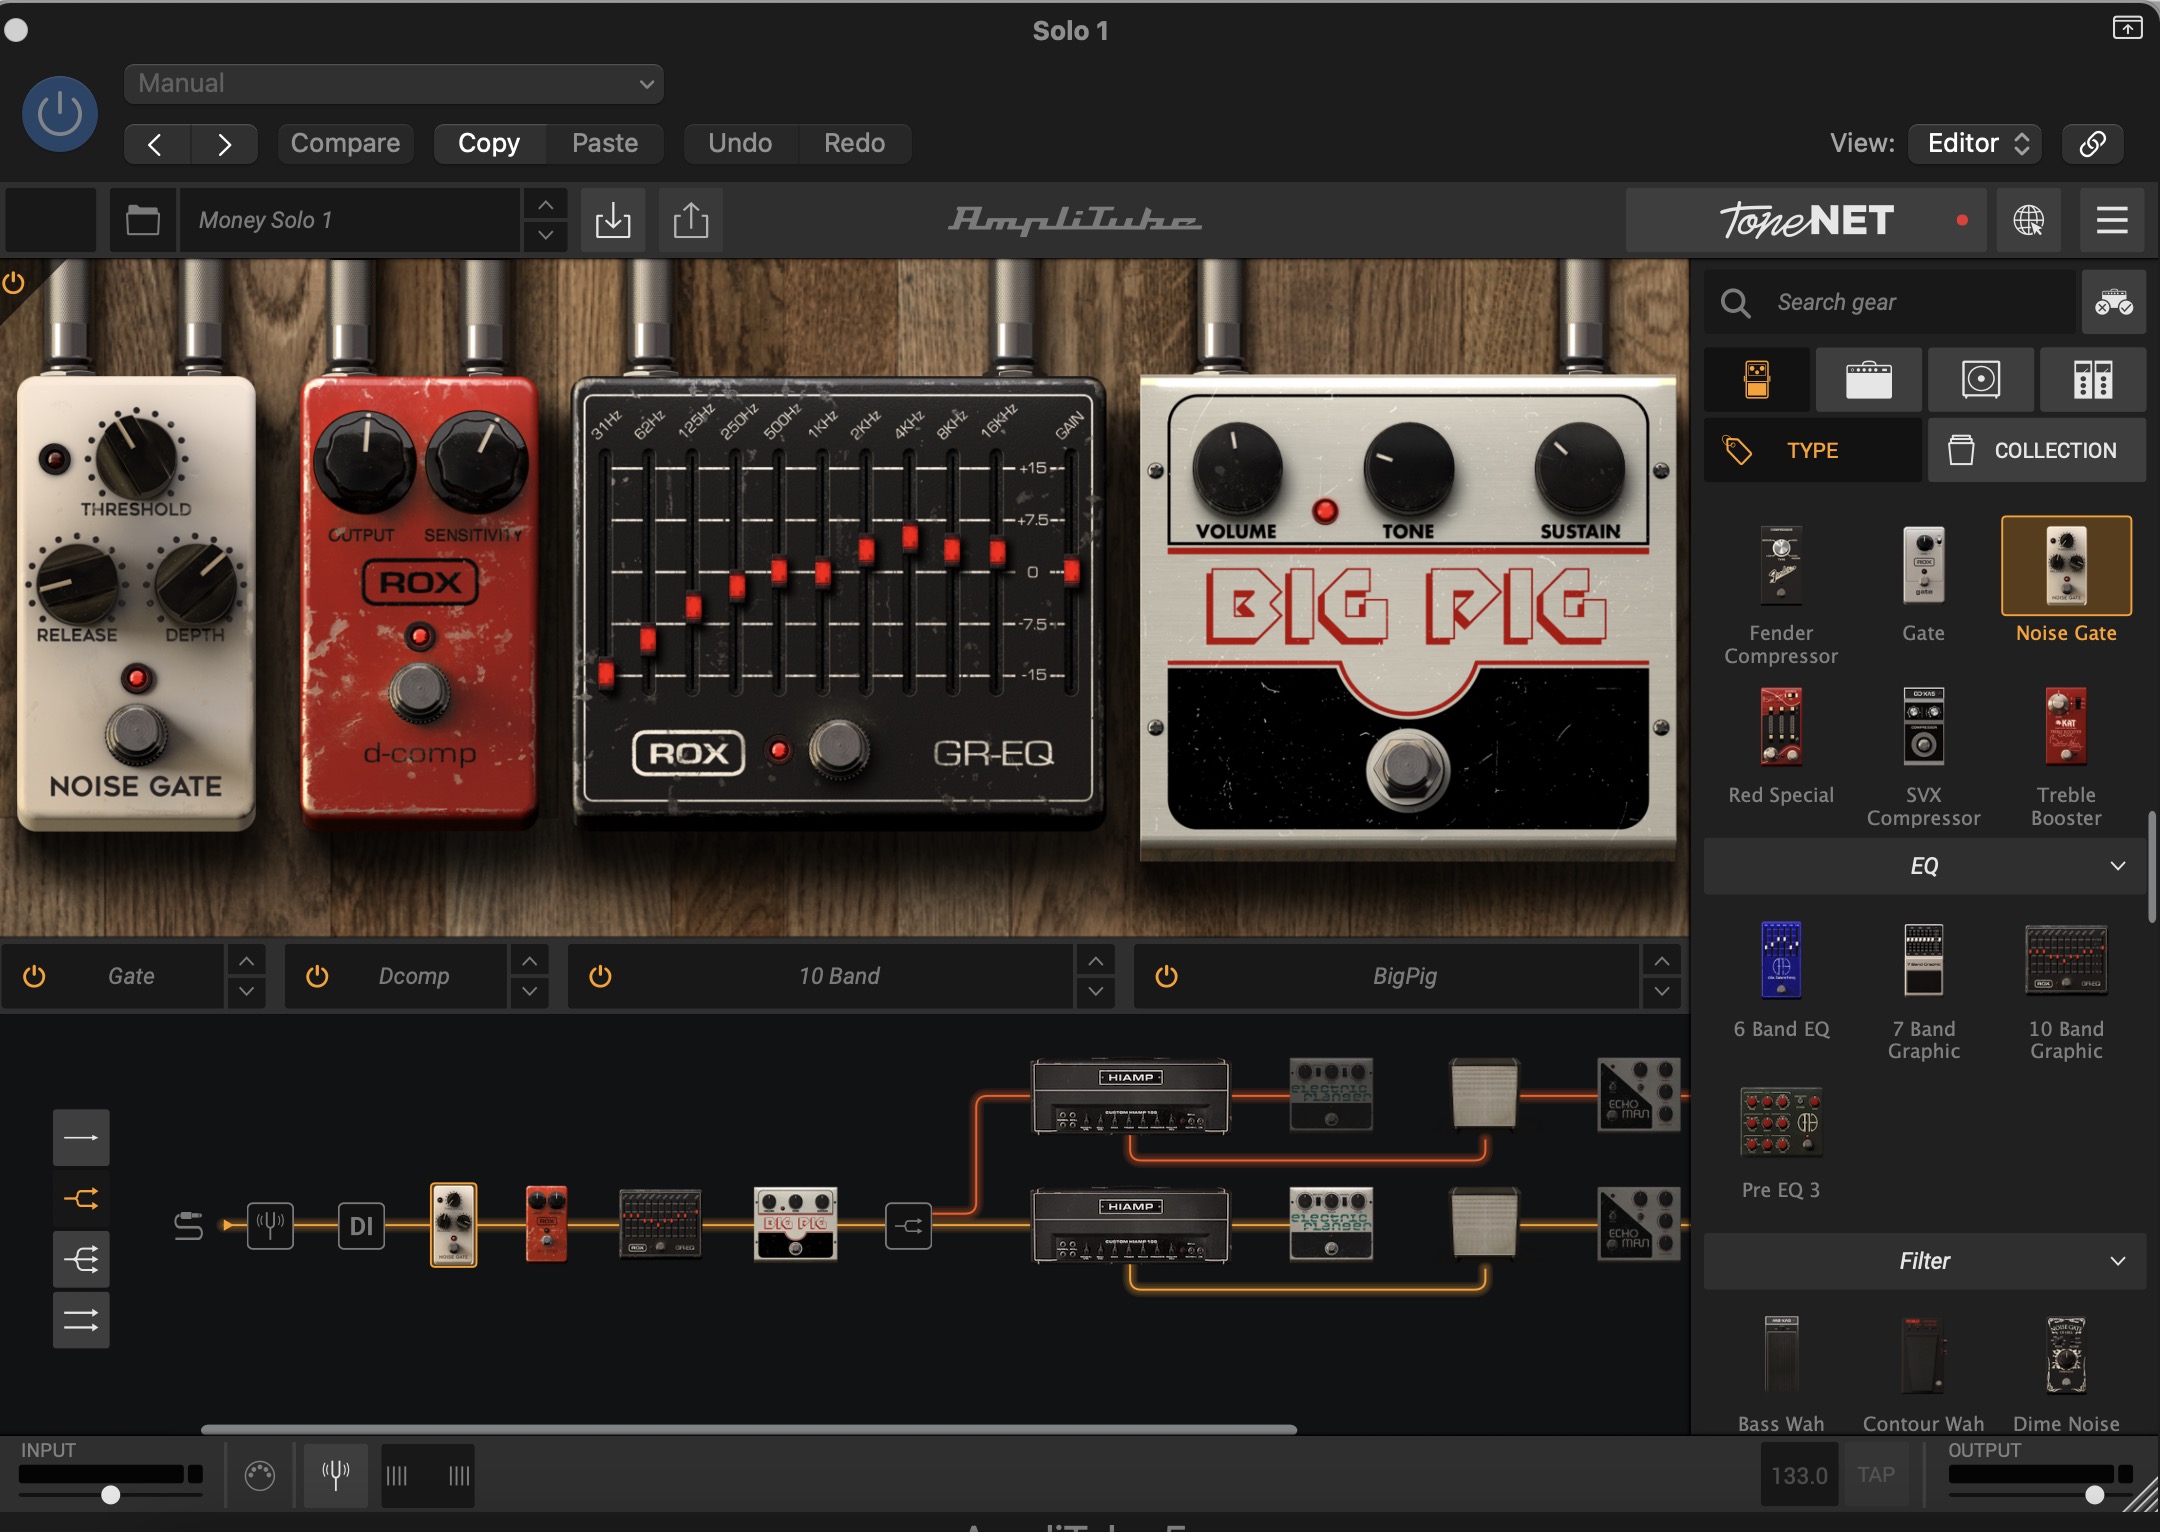Choose the Treble Booster pedal
This screenshot has width=2160, height=1532.
pos(2066,756)
